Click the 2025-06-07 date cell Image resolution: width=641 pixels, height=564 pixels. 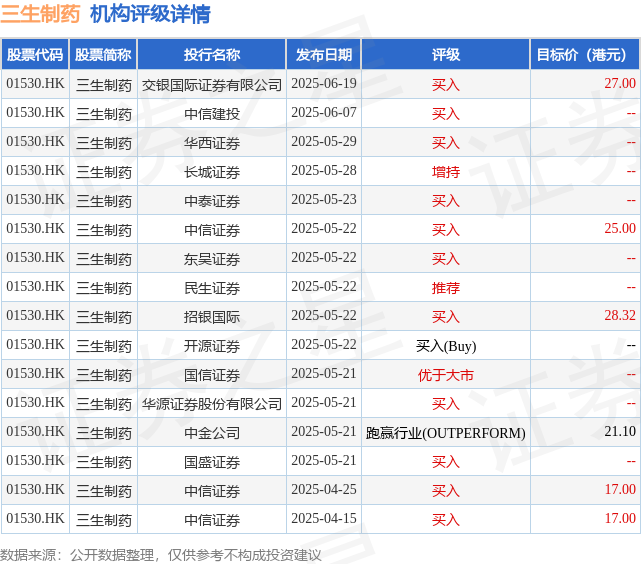click(x=324, y=113)
